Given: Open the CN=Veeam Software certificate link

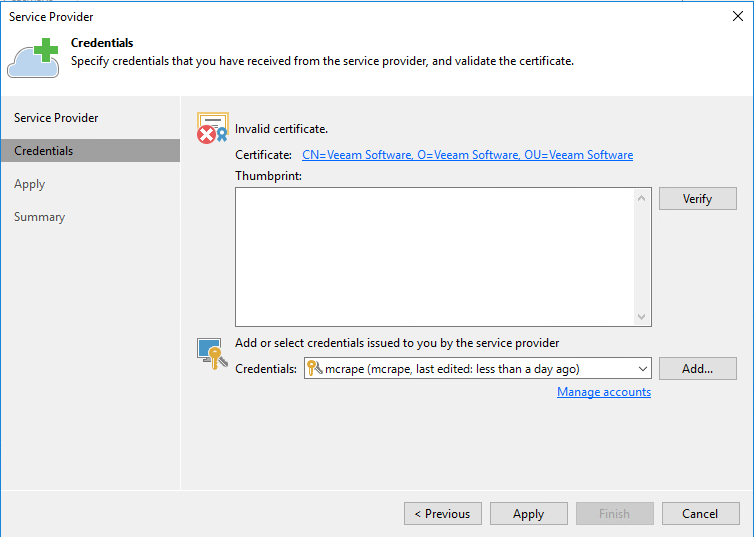Looking at the screenshot, I should click(x=467, y=155).
